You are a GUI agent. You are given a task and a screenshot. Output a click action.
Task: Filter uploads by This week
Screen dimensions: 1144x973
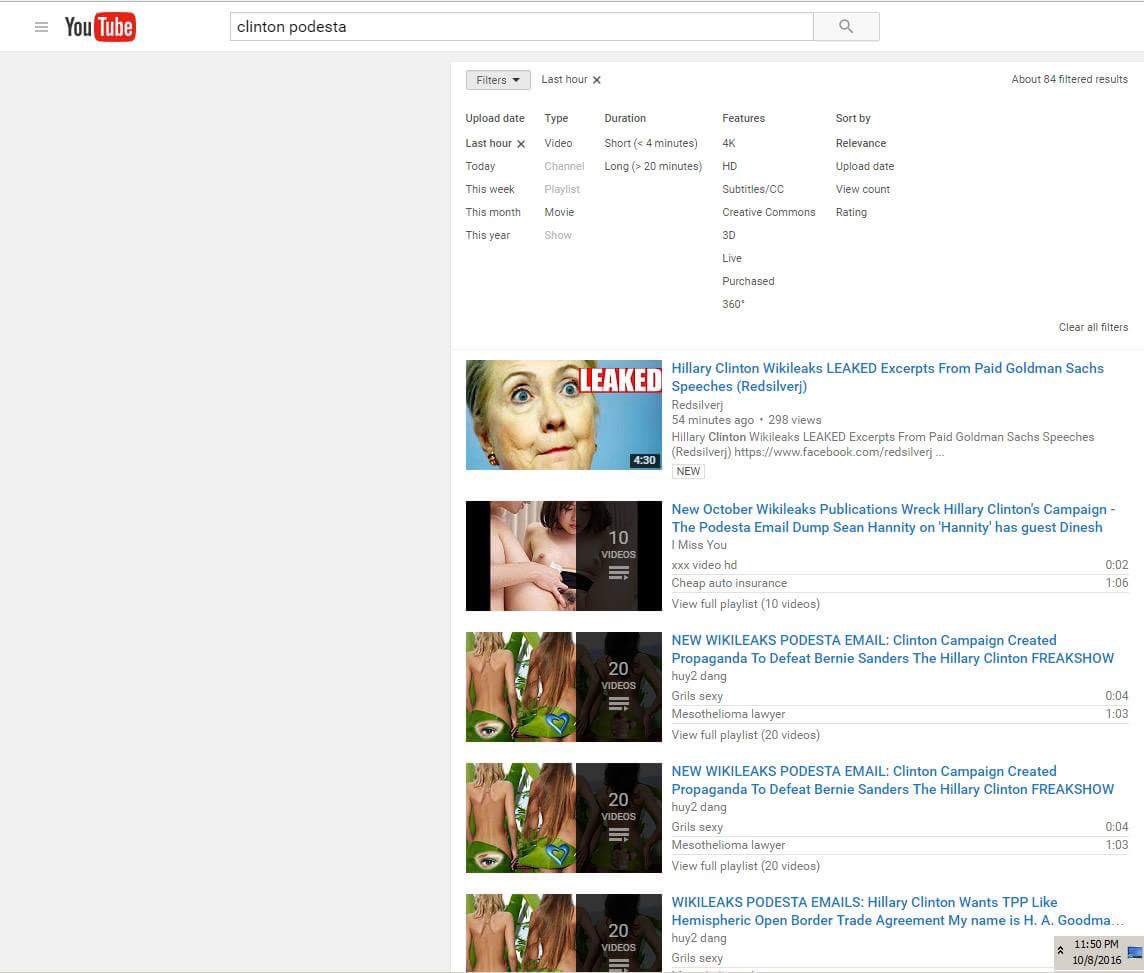coord(490,189)
